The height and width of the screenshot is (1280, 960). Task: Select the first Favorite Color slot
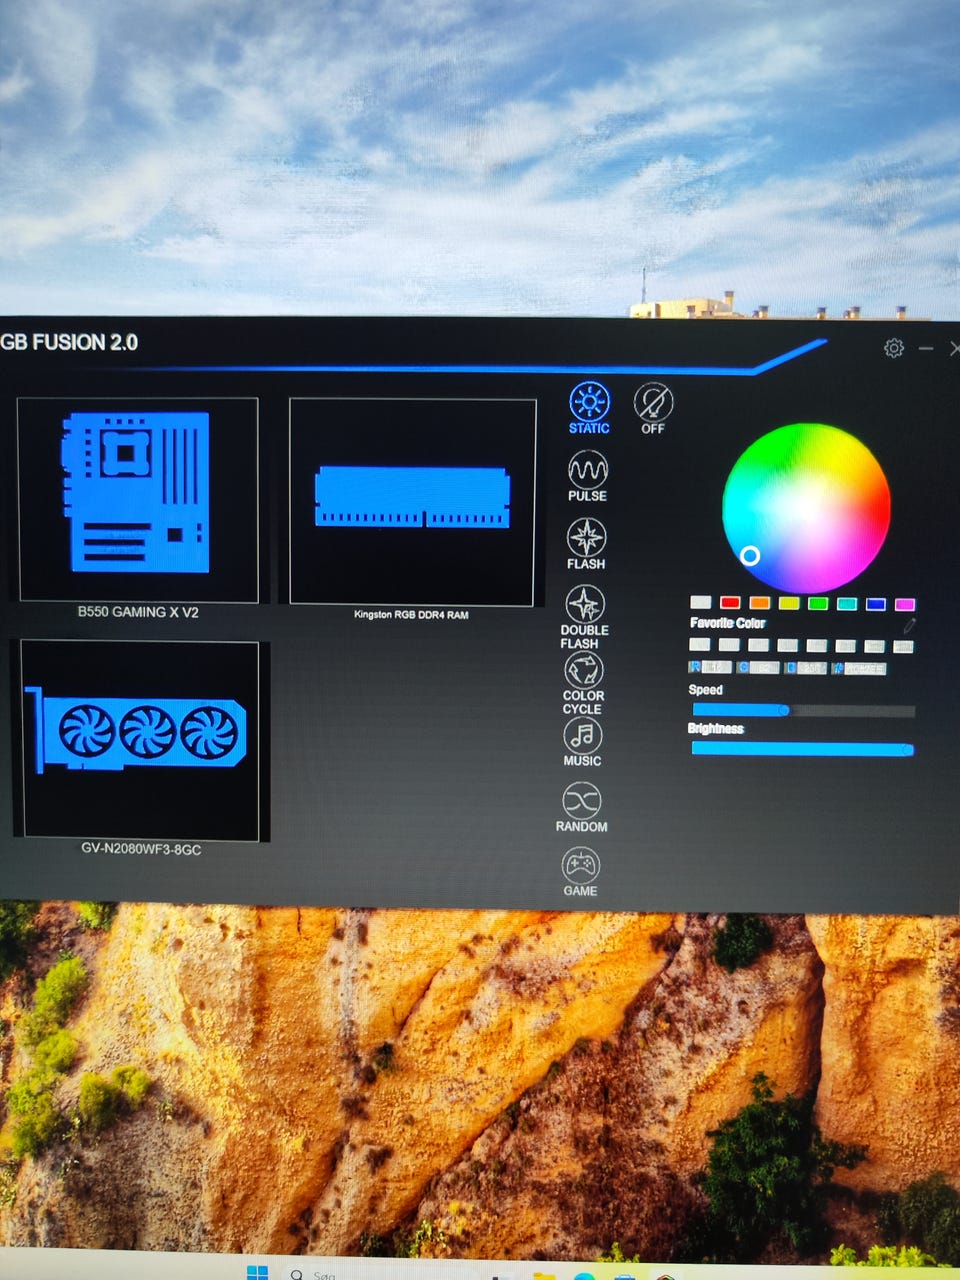700,645
